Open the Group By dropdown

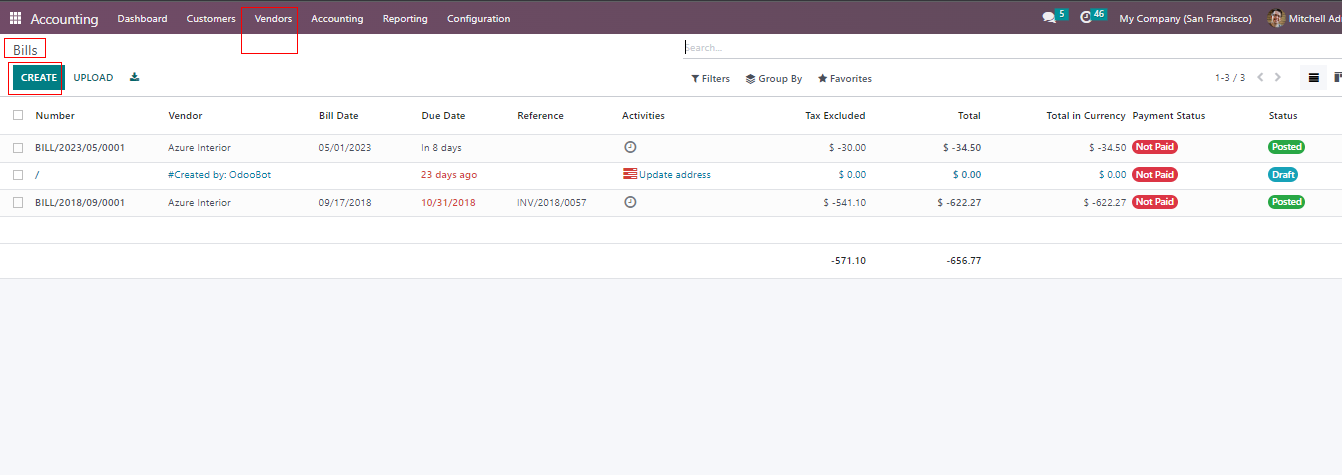click(774, 79)
